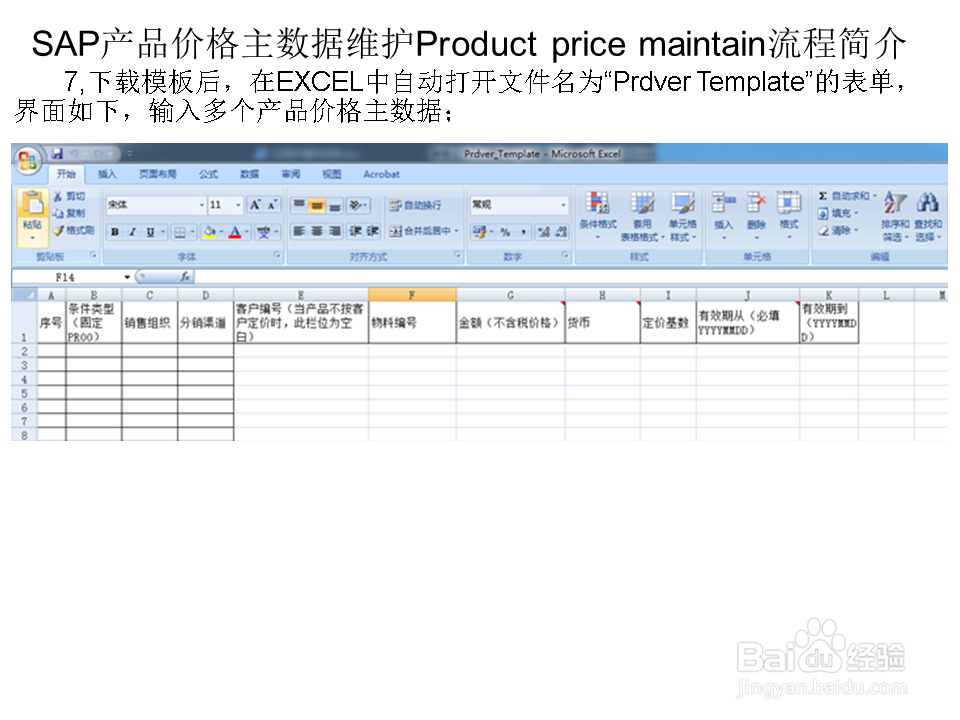Click increase indent icon

[x=372, y=231]
